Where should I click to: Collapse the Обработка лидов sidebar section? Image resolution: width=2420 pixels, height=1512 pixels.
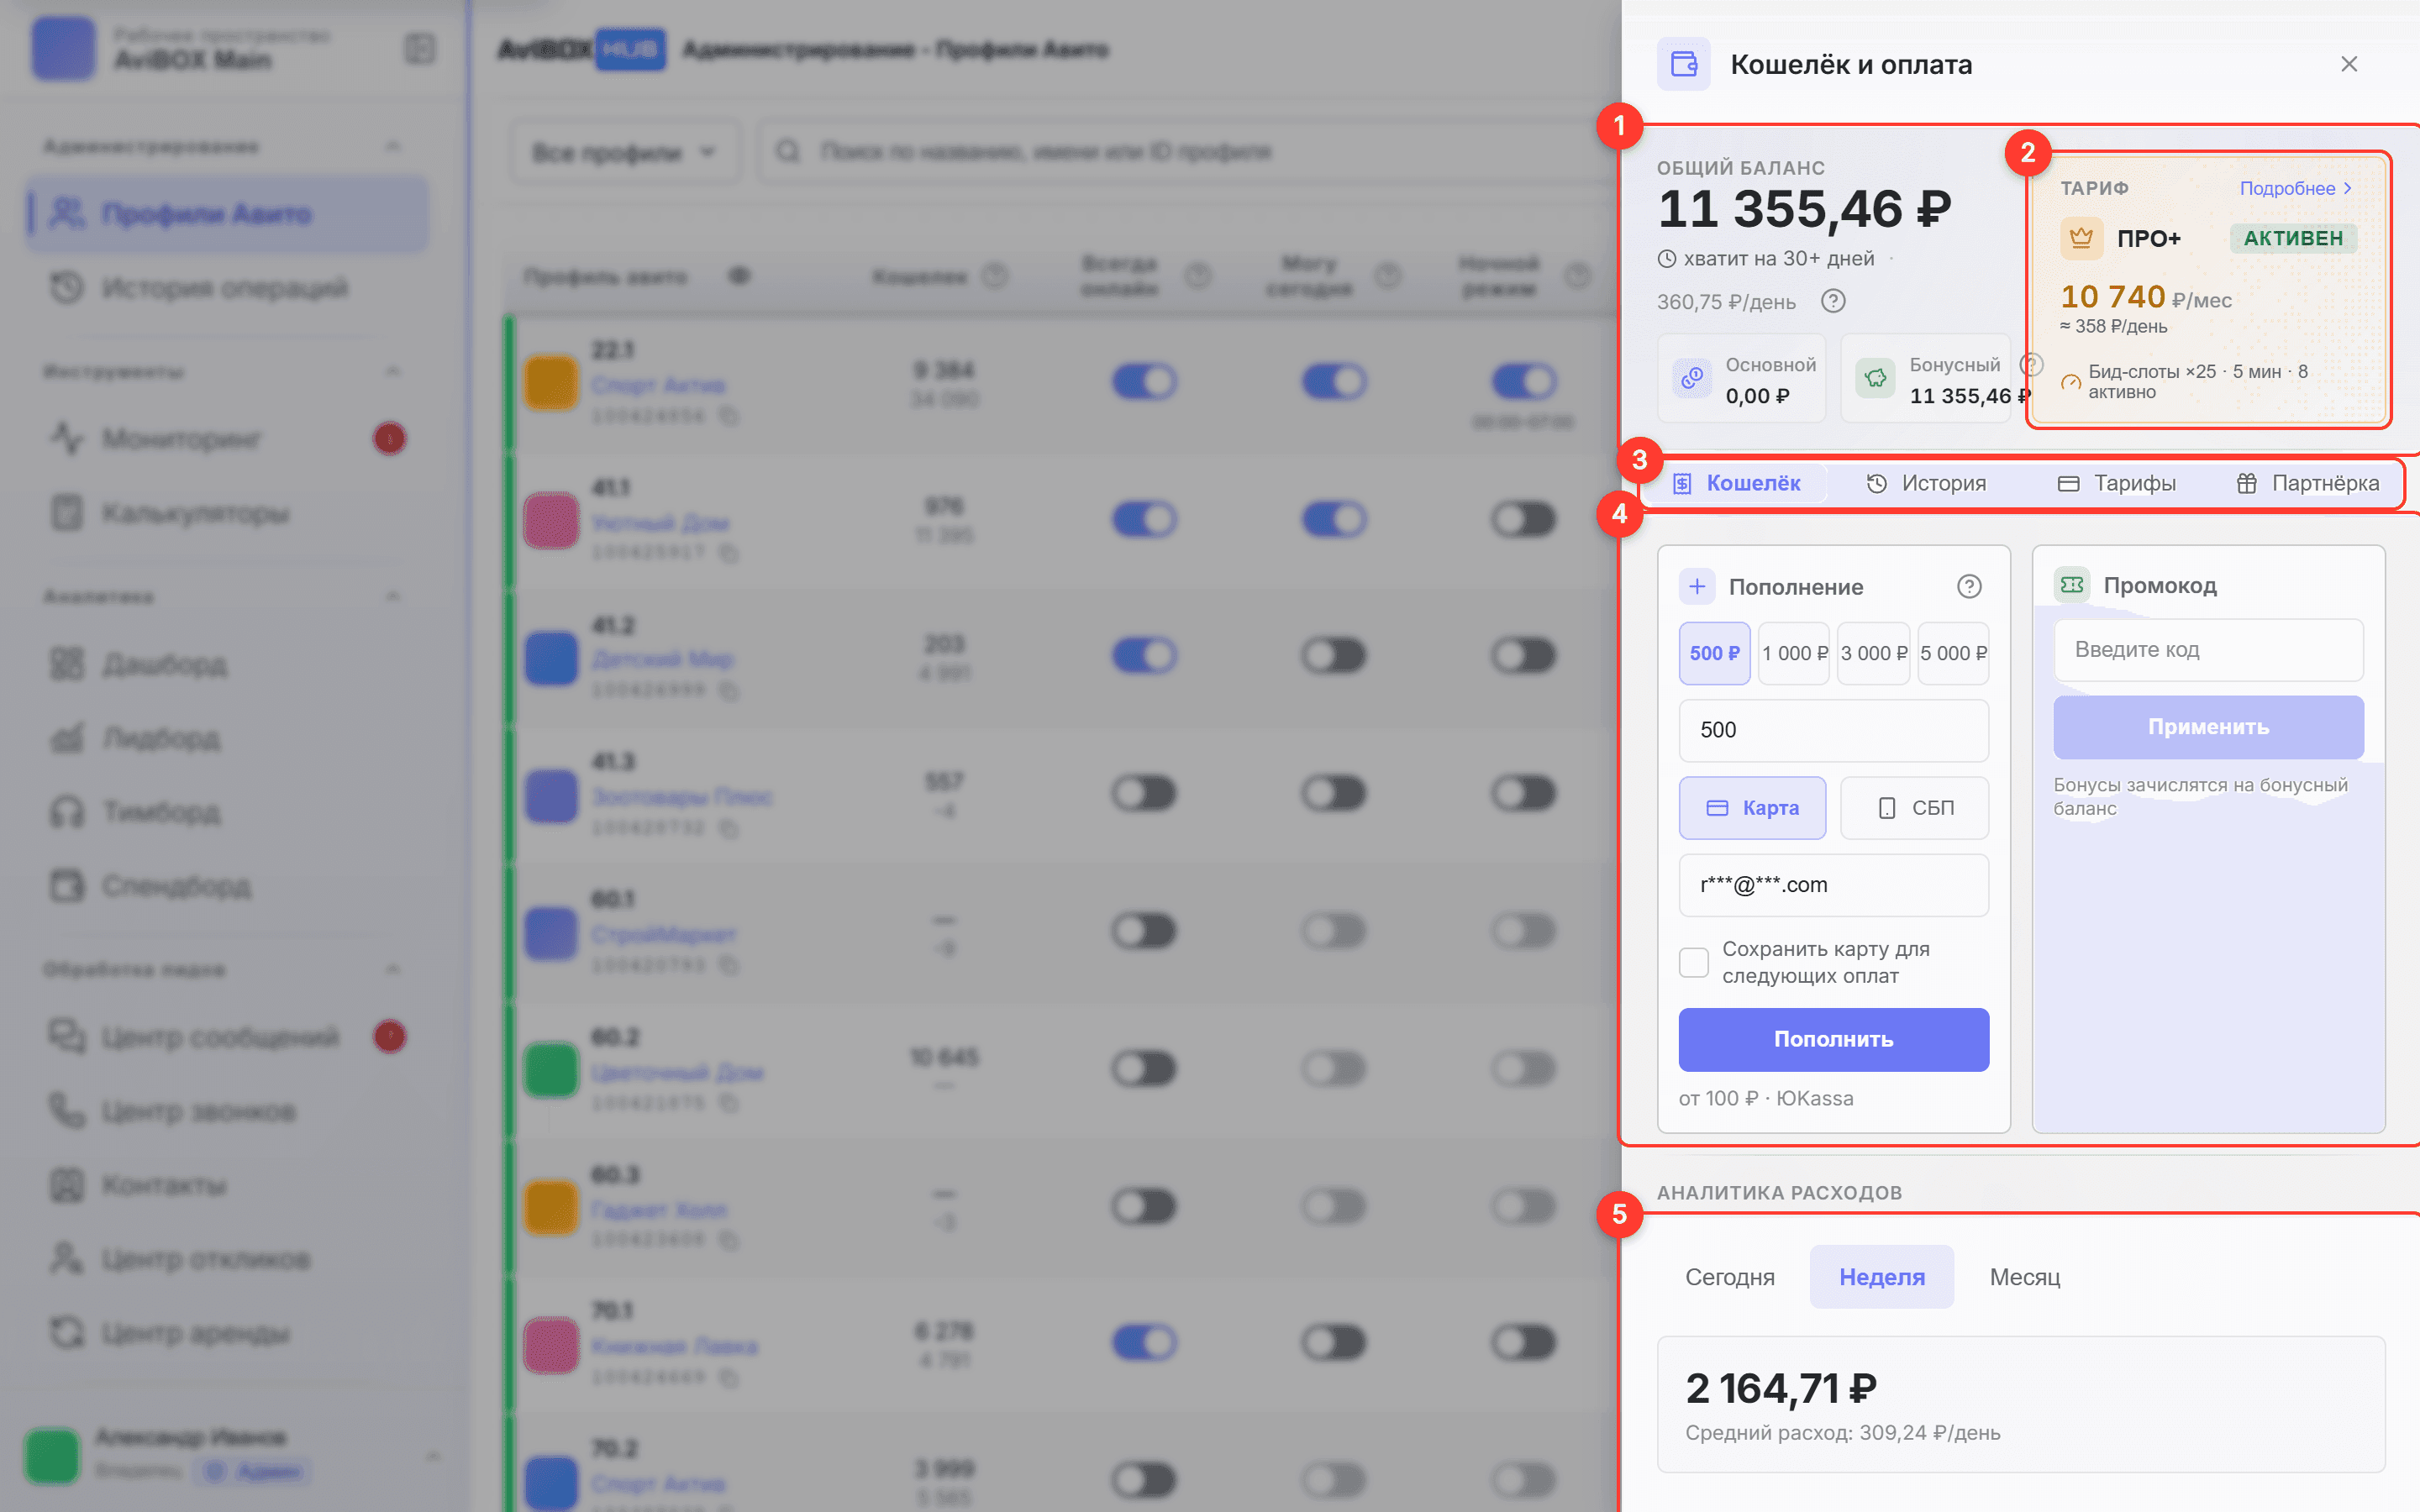tap(393, 969)
